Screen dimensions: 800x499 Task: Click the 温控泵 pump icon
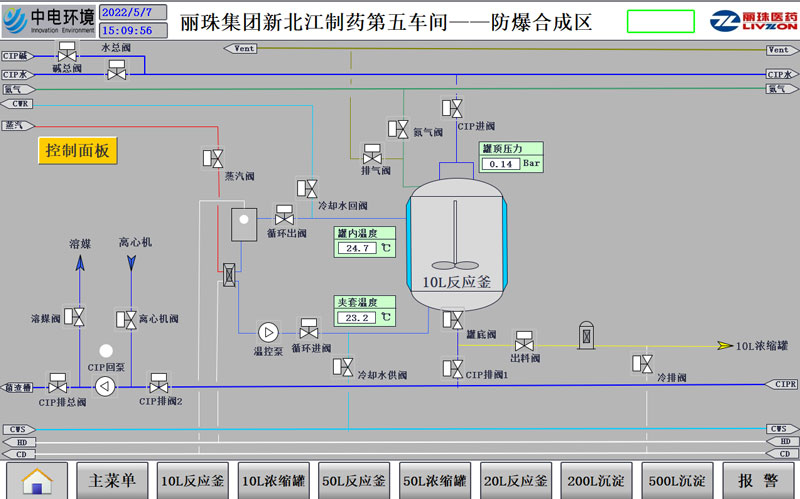[x=268, y=333]
